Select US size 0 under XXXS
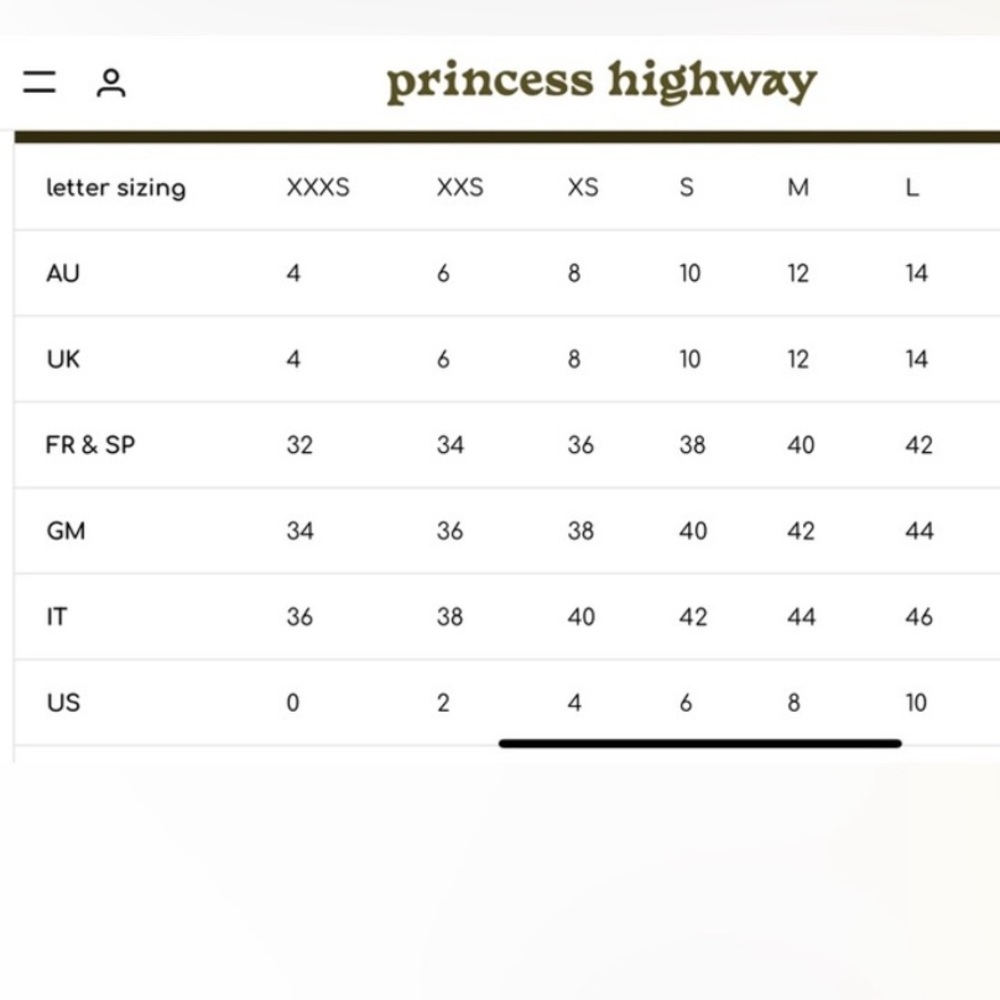Viewport: 1000px width, 1000px height. [x=293, y=703]
